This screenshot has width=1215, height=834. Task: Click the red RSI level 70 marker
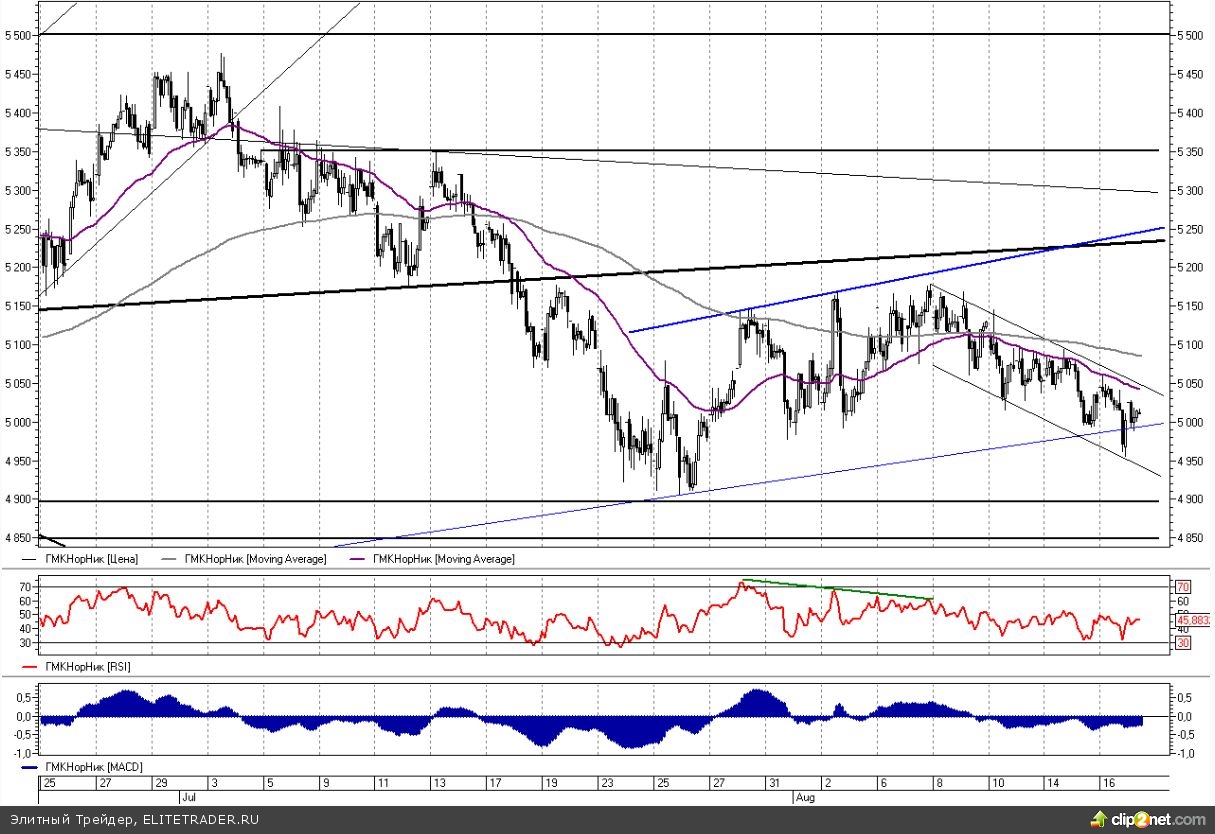1182,586
